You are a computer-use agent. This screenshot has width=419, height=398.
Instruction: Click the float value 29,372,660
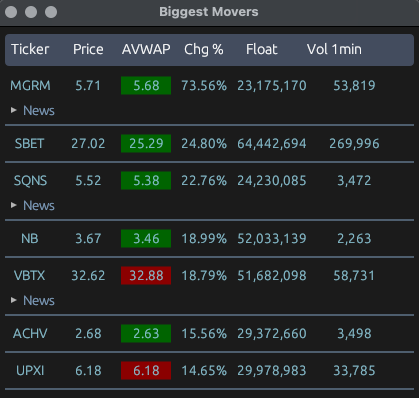point(272,334)
